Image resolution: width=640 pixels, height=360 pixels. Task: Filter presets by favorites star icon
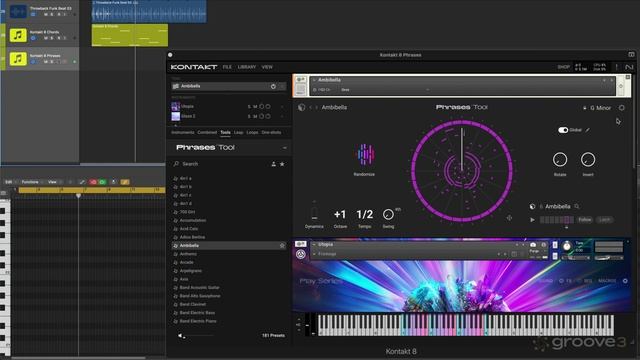[x=282, y=164]
